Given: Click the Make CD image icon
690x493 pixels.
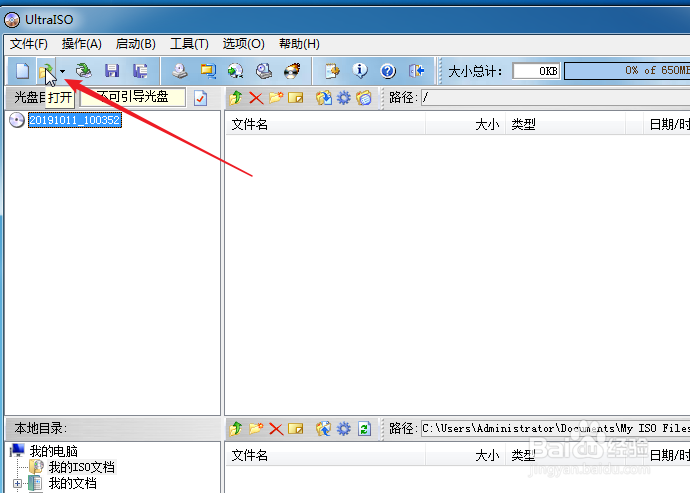Looking at the screenshot, I should 180,71.
